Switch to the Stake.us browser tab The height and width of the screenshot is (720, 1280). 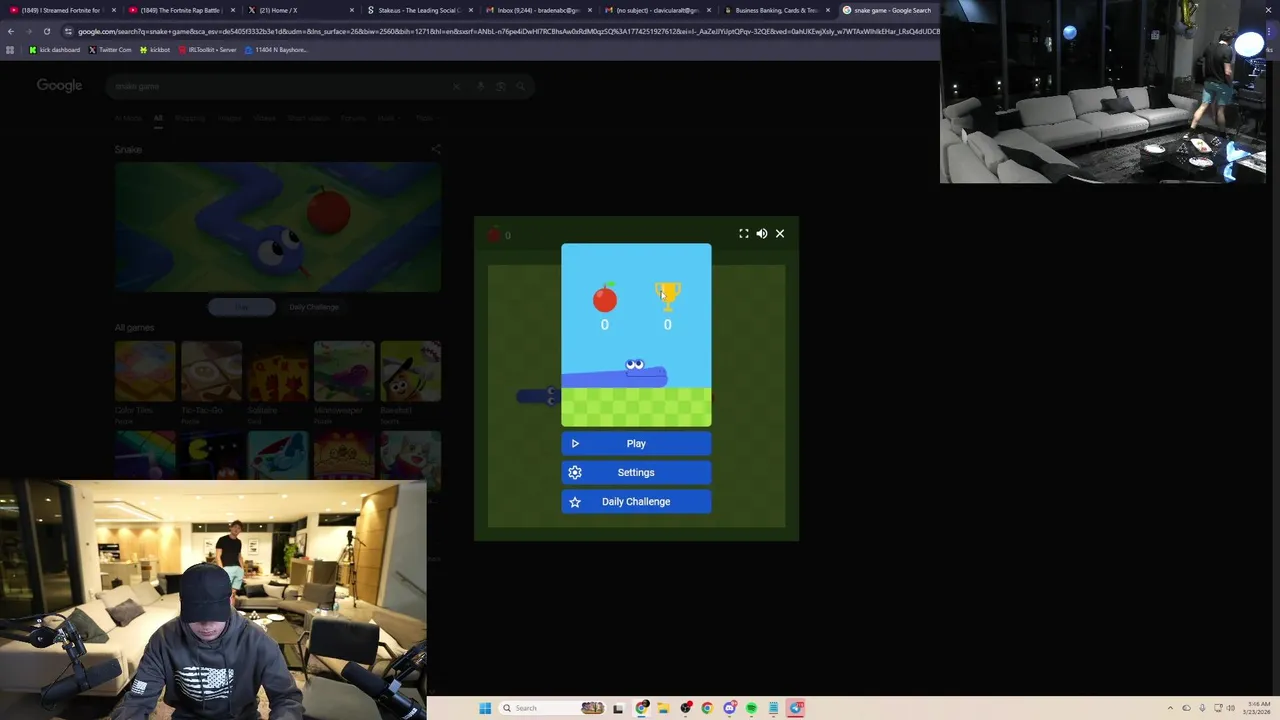click(x=418, y=10)
